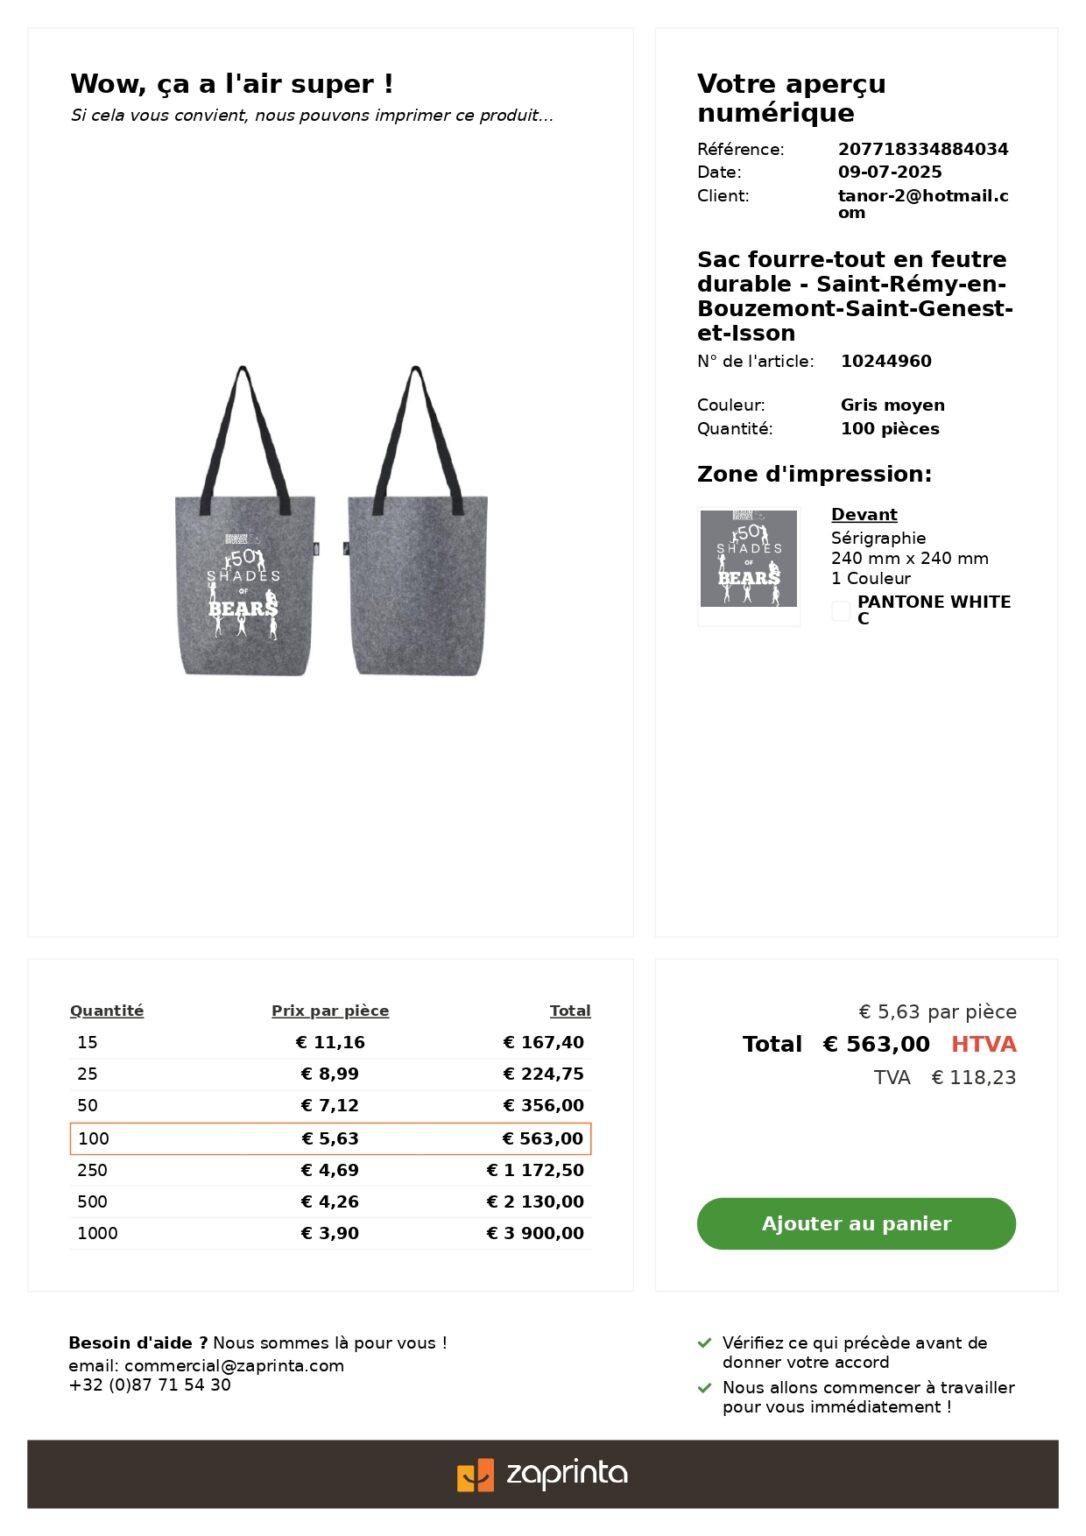Select the 1000 pieces quantity row
Viewport: 1086px width, 1536px height.
330,1233
